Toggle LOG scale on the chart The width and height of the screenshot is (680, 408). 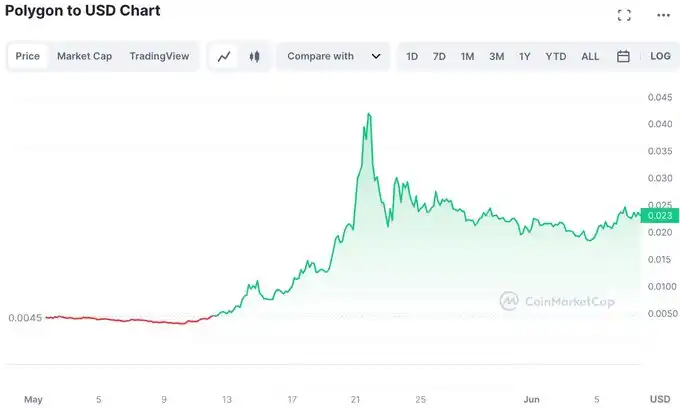tap(660, 57)
